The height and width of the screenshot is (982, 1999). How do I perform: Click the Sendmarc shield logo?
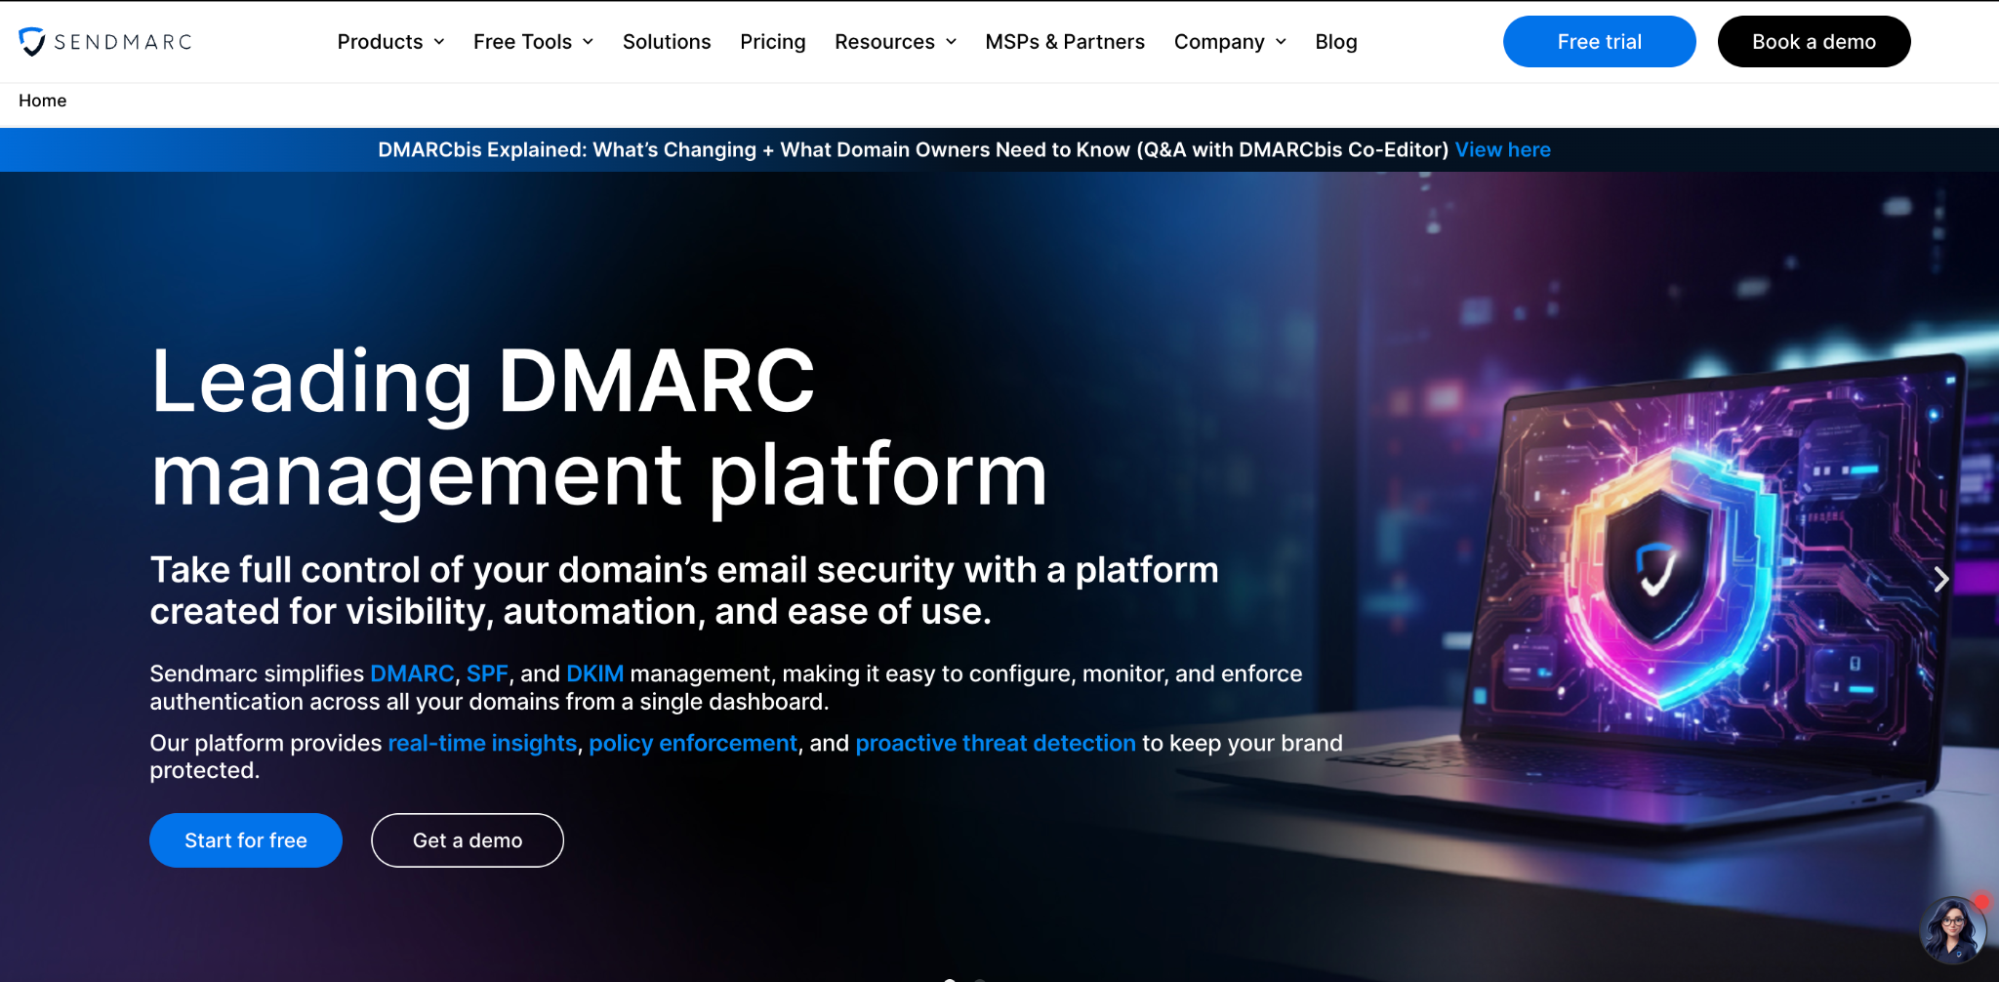coord(32,41)
